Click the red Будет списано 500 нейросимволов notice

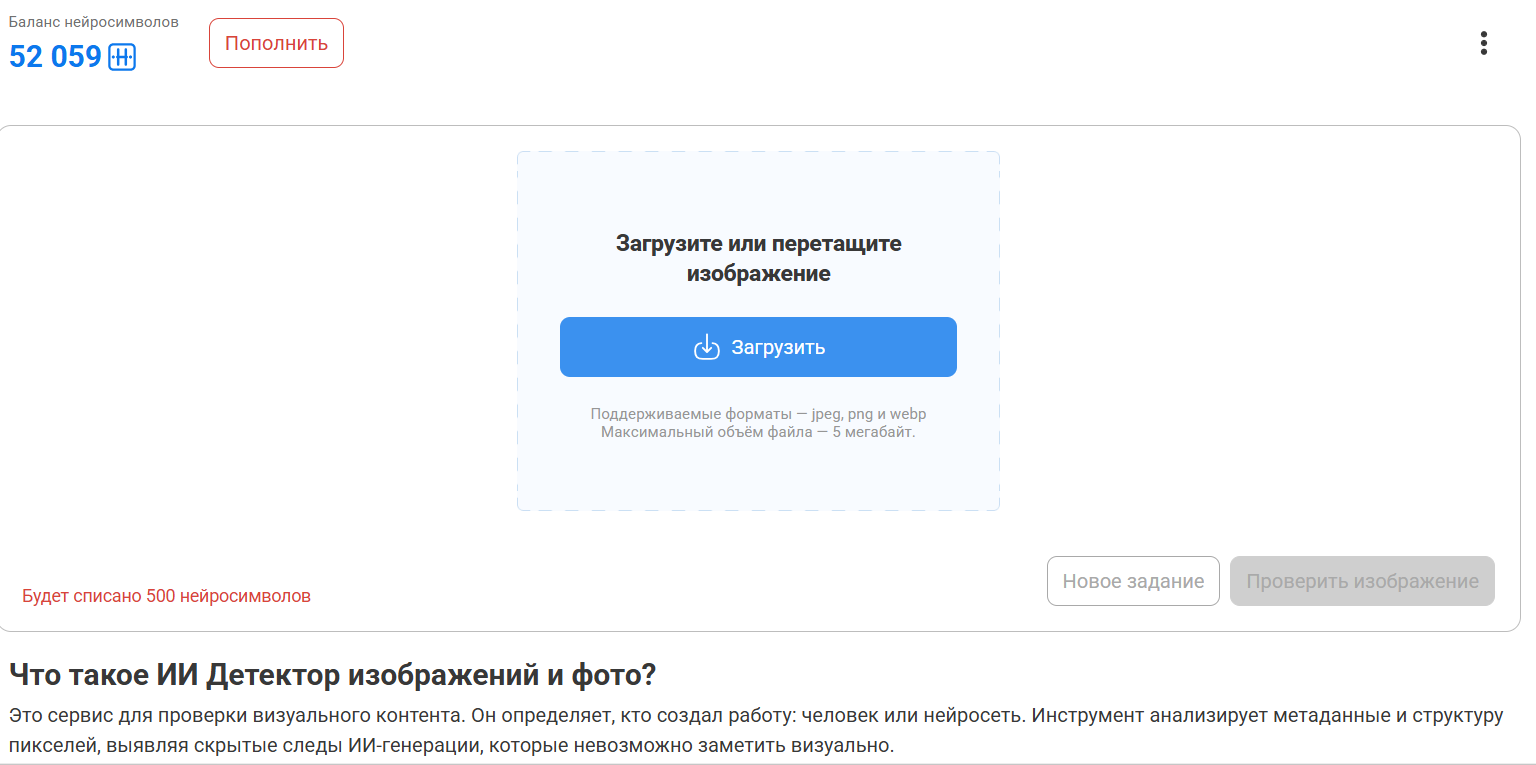coord(166,596)
